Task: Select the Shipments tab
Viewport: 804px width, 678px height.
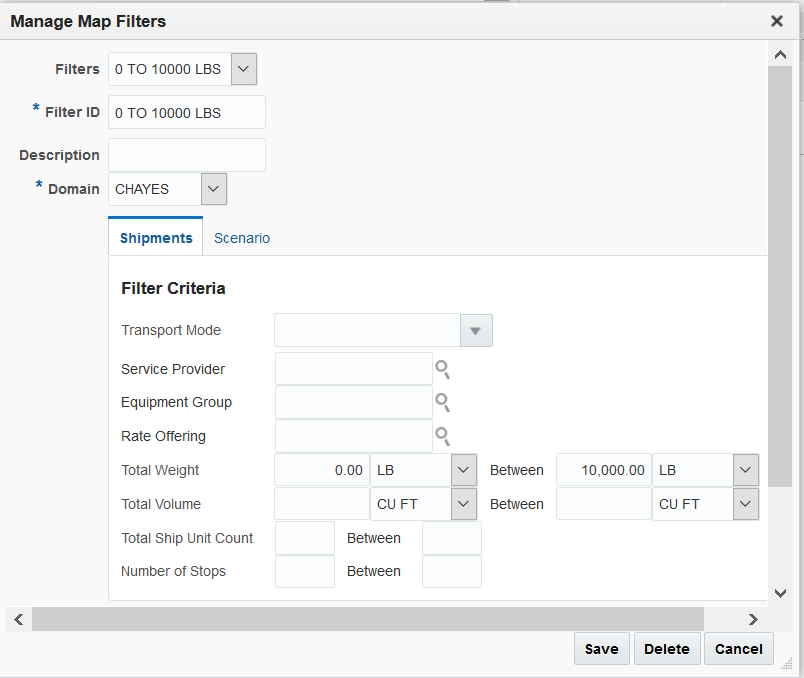Action: click(x=156, y=238)
